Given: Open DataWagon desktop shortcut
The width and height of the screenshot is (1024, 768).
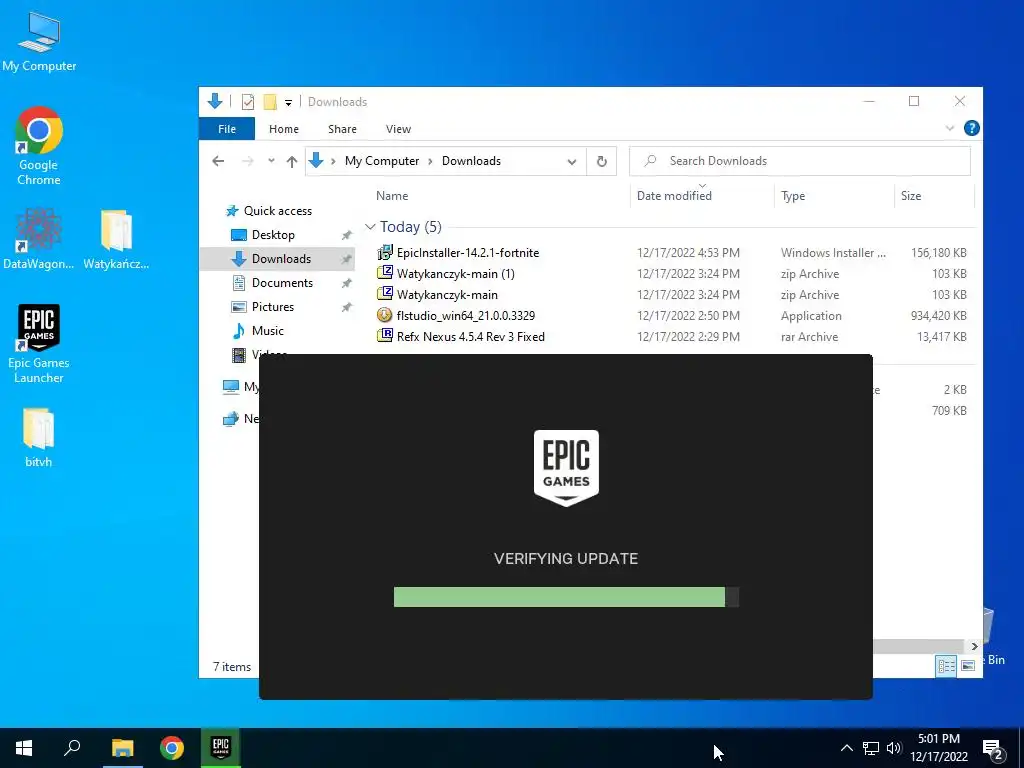Looking at the screenshot, I should (39, 239).
